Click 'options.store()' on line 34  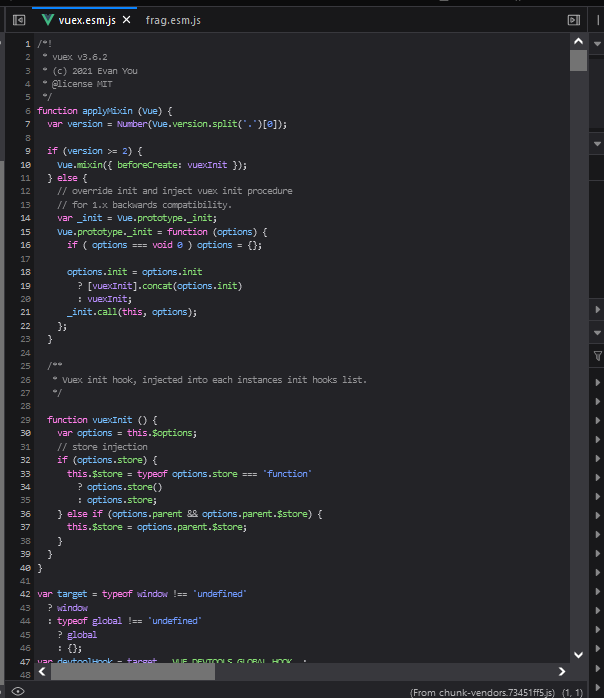tap(125, 487)
